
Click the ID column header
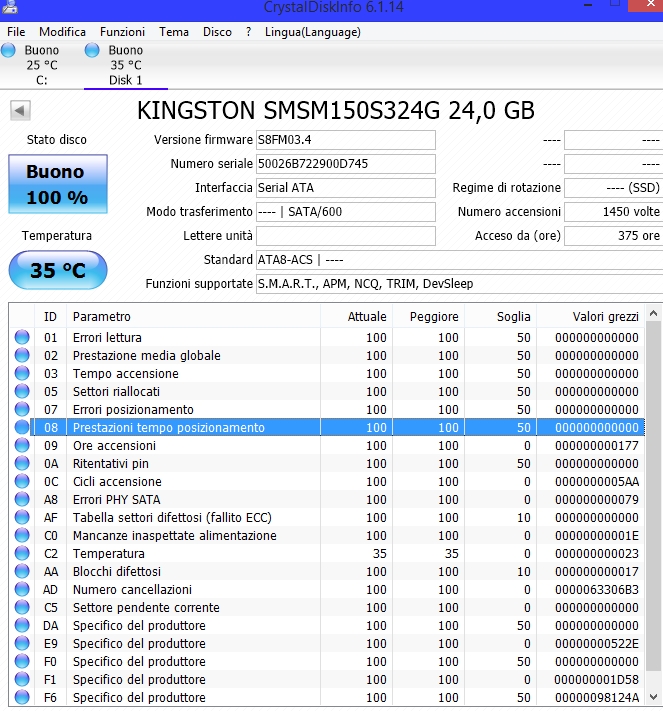[x=50, y=317]
